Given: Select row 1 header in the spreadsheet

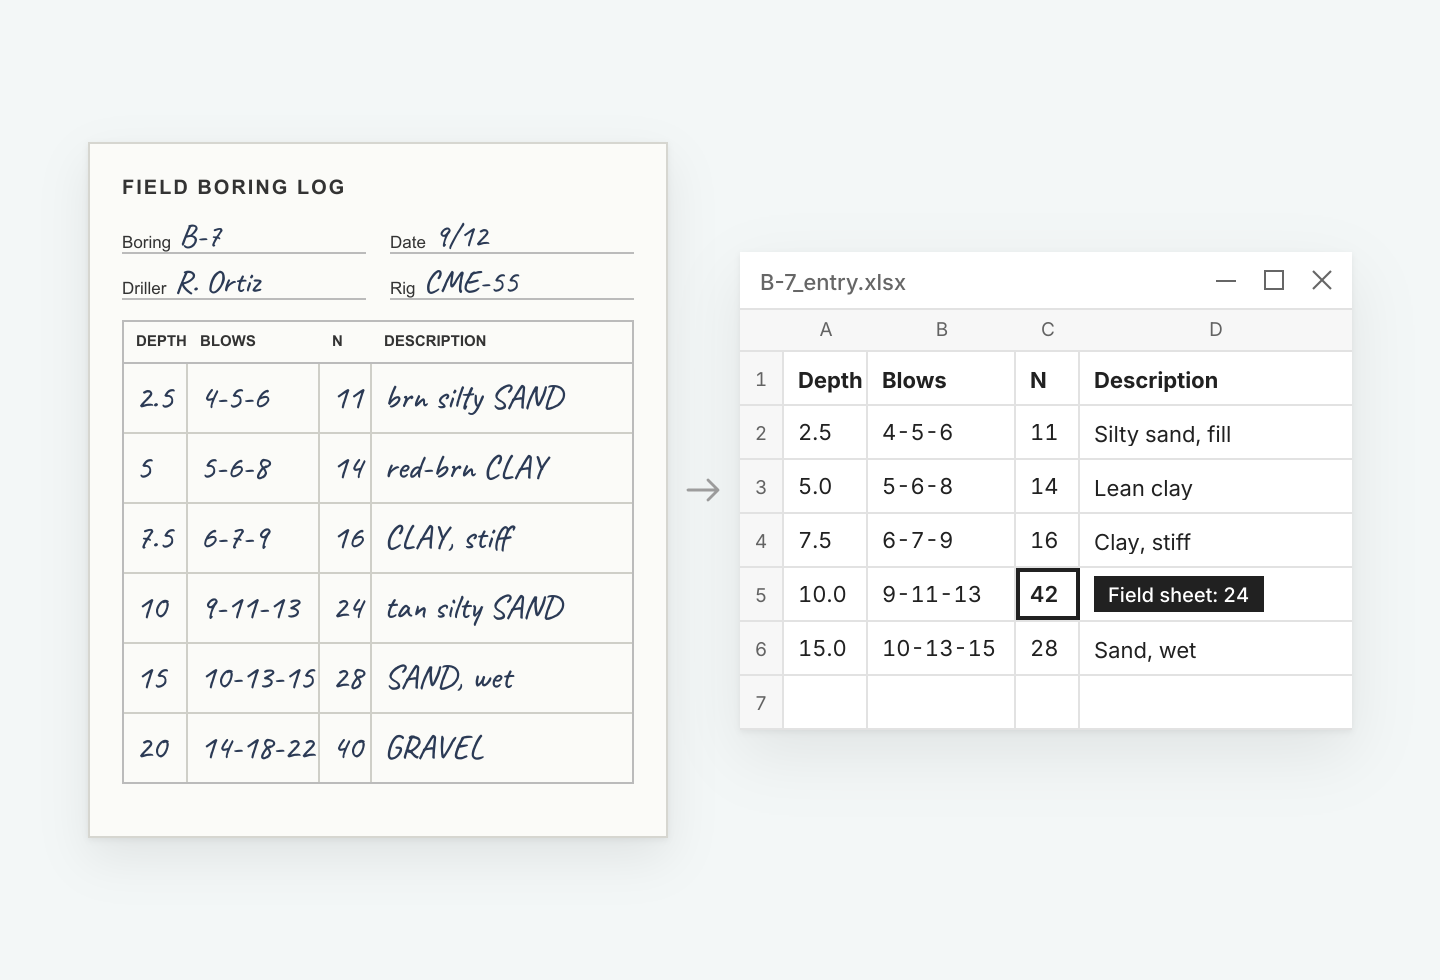Looking at the screenshot, I should (x=761, y=379).
